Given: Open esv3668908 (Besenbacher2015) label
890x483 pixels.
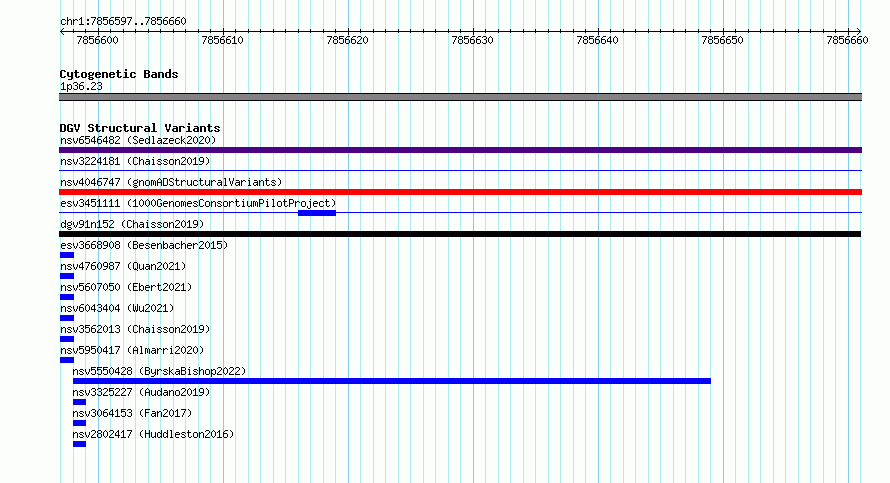Looking at the screenshot, I should [144, 245].
